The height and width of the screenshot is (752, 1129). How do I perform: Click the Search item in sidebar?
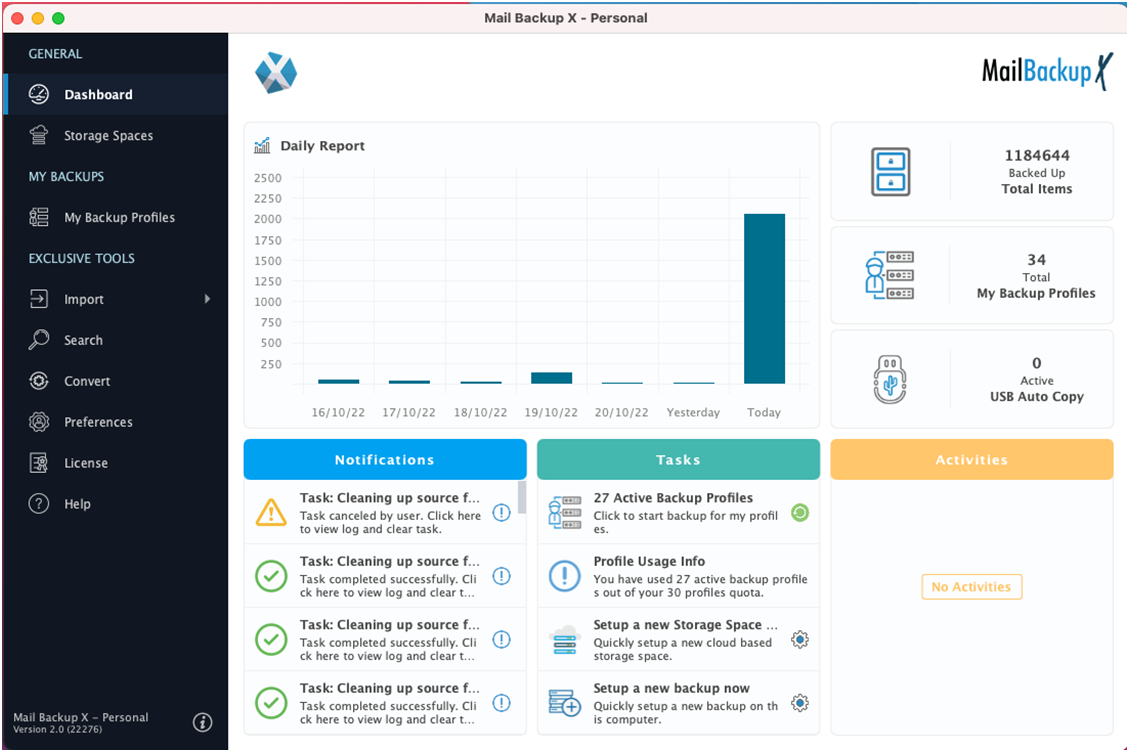click(x=116, y=339)
